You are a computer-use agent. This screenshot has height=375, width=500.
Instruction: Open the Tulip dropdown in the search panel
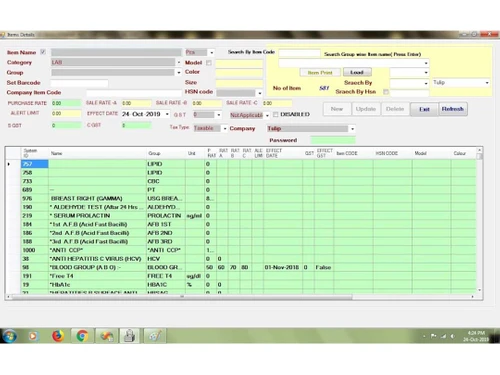click(487, 82)
